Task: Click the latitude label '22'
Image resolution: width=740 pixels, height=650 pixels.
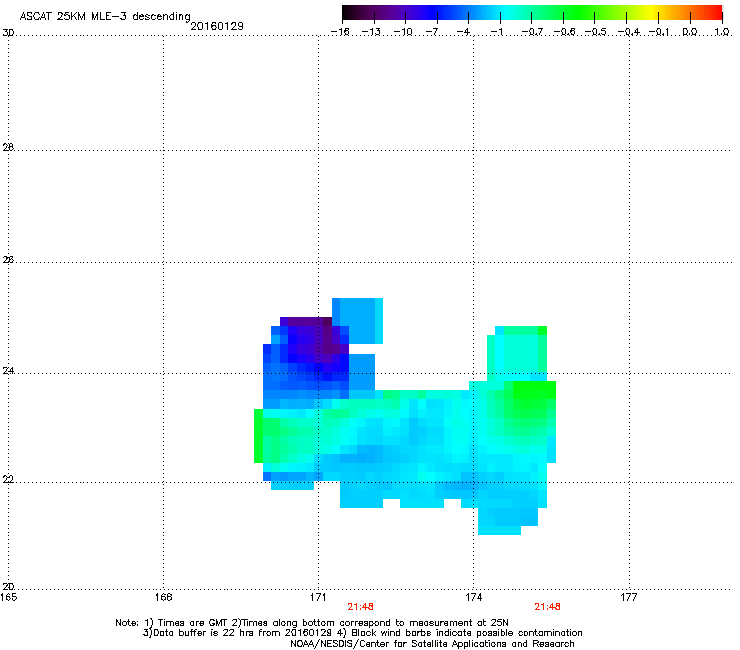Action: 8,480
